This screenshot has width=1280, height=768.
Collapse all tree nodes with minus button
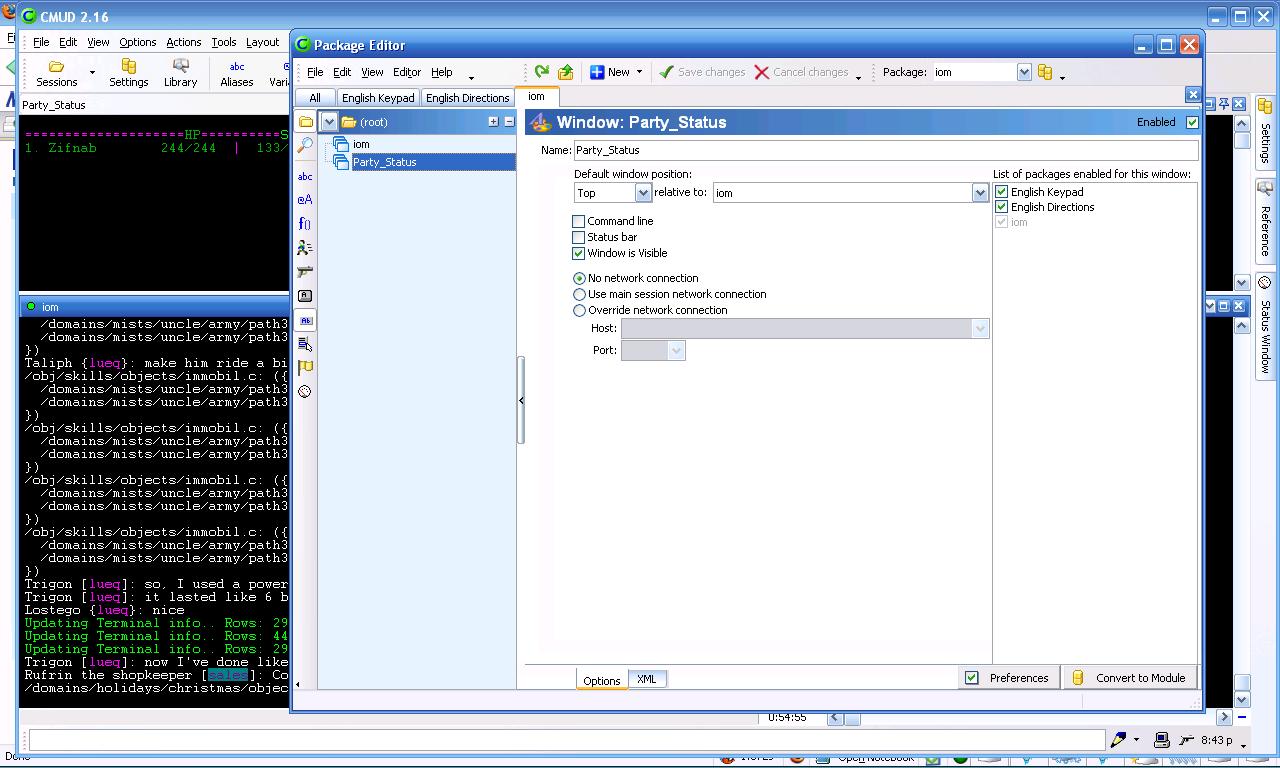point(508,121)
